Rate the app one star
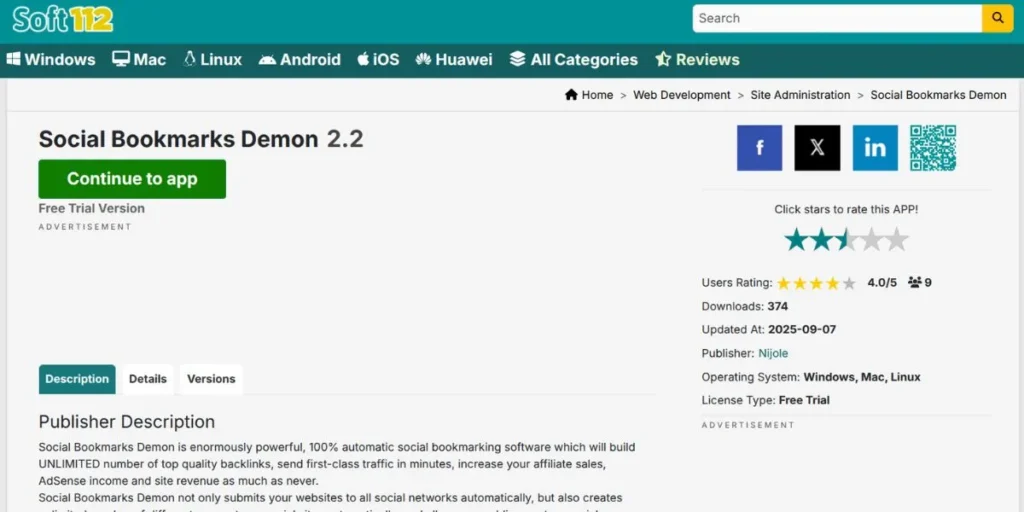Image resolution: width=1024 pixels, height=512 pixels. pyautogui.click(x=796, y=240)
